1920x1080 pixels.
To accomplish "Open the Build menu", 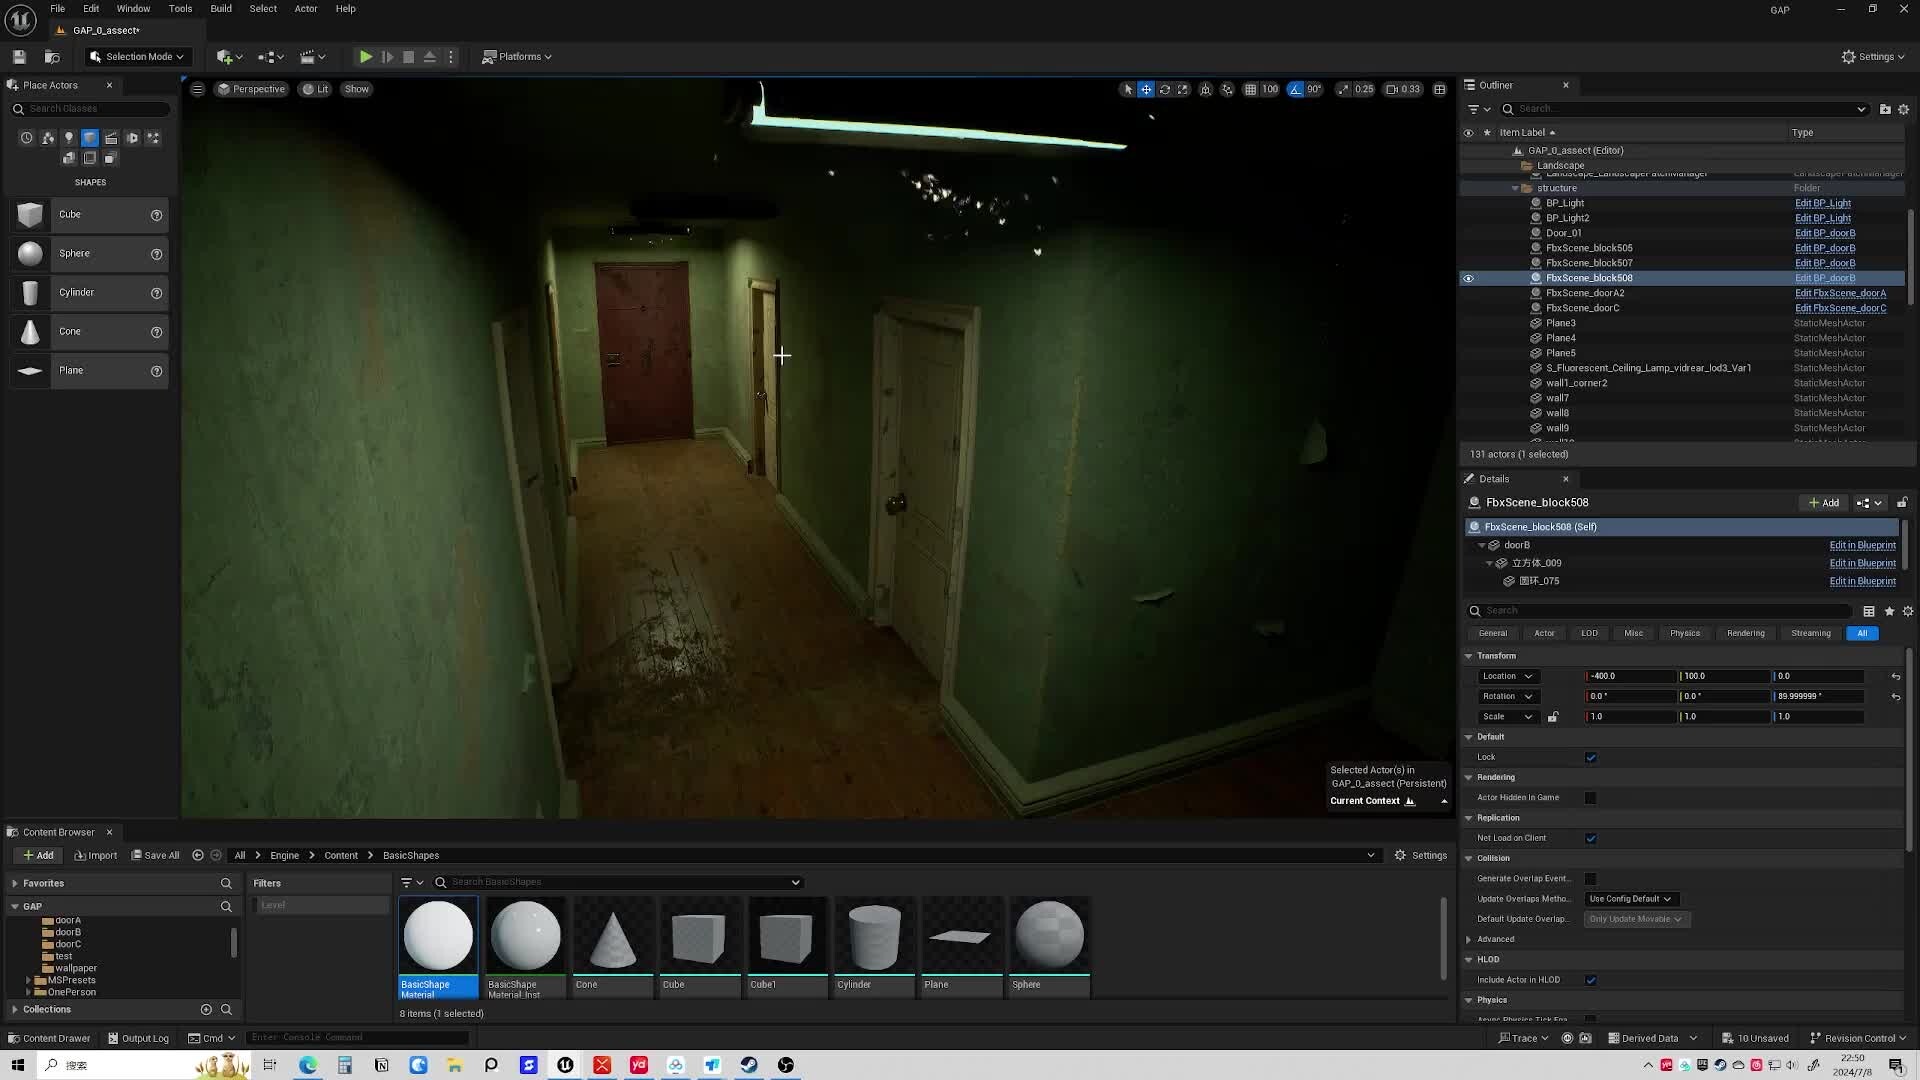I will [220, 9].
